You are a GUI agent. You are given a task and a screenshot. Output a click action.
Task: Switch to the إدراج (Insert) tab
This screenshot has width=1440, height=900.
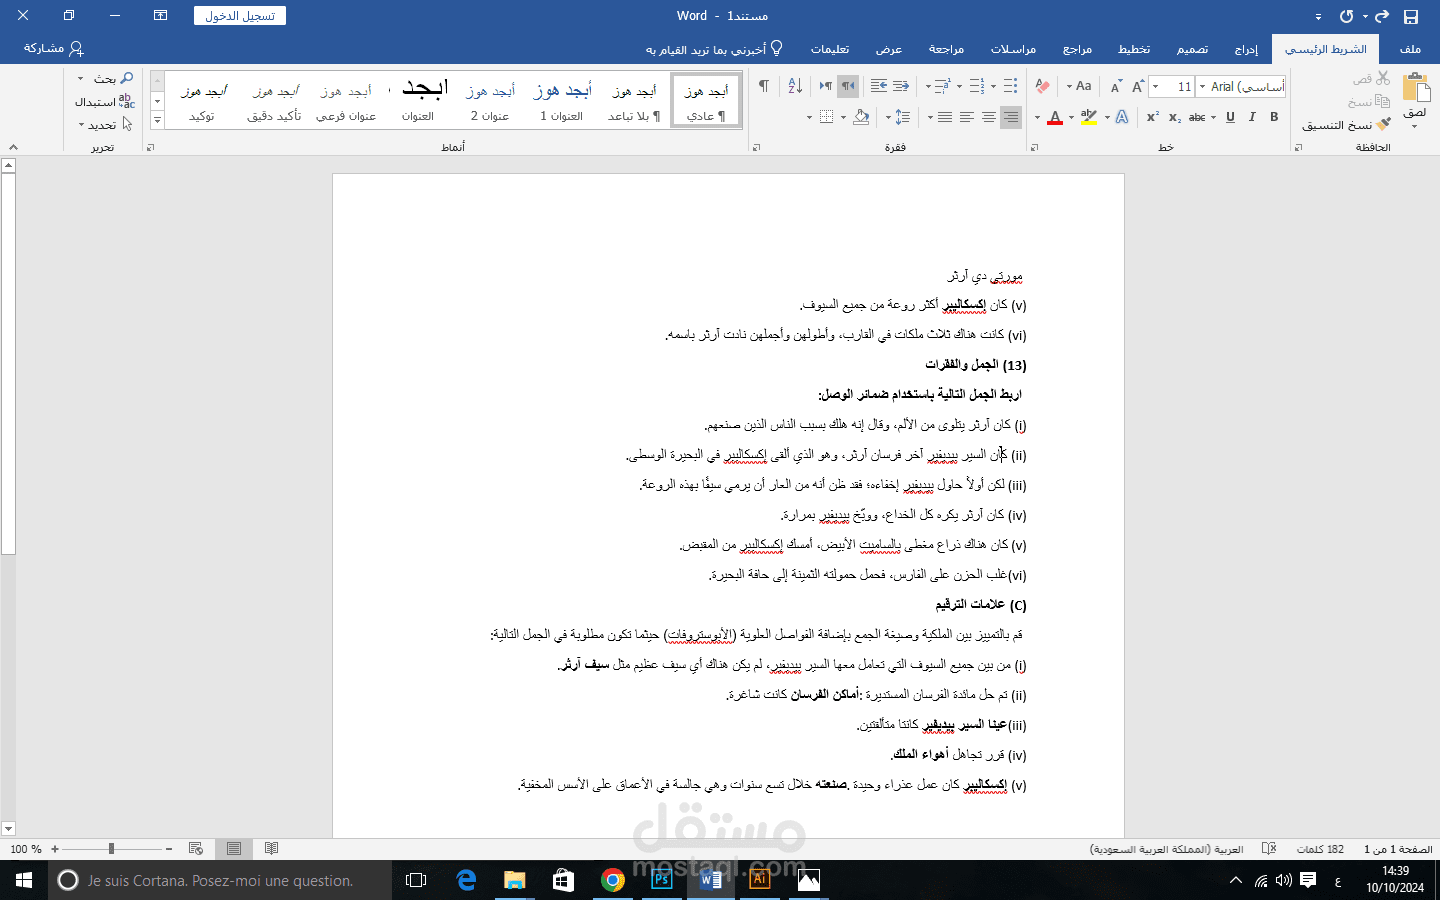coord(1246,49)
